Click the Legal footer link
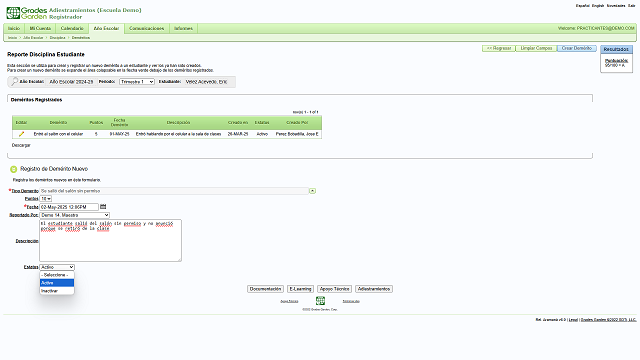Viewport: 640px width, 360px height. tap(573, 320)
